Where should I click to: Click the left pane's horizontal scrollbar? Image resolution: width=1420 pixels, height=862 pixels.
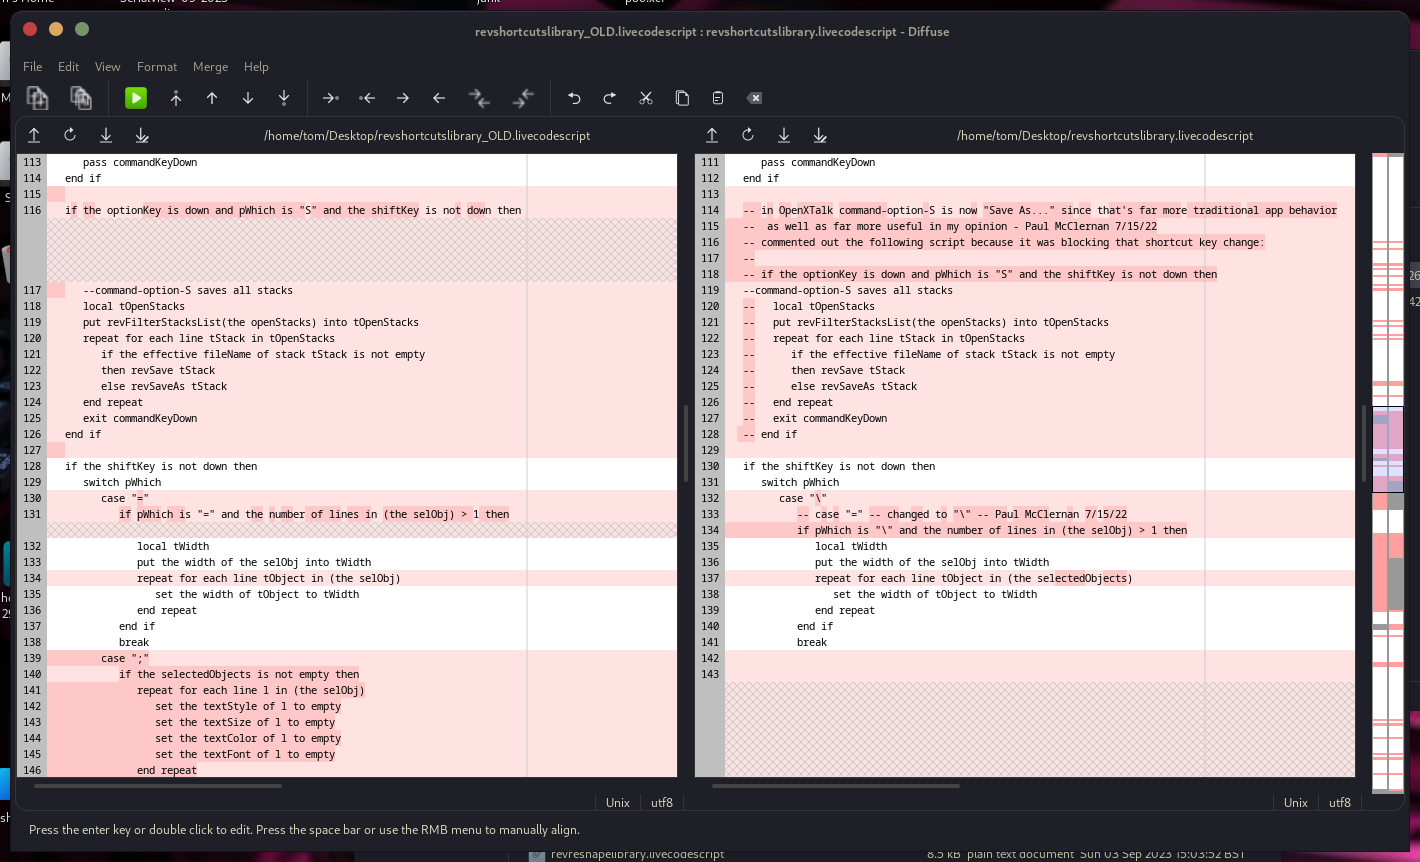click(x=157, y=786)
